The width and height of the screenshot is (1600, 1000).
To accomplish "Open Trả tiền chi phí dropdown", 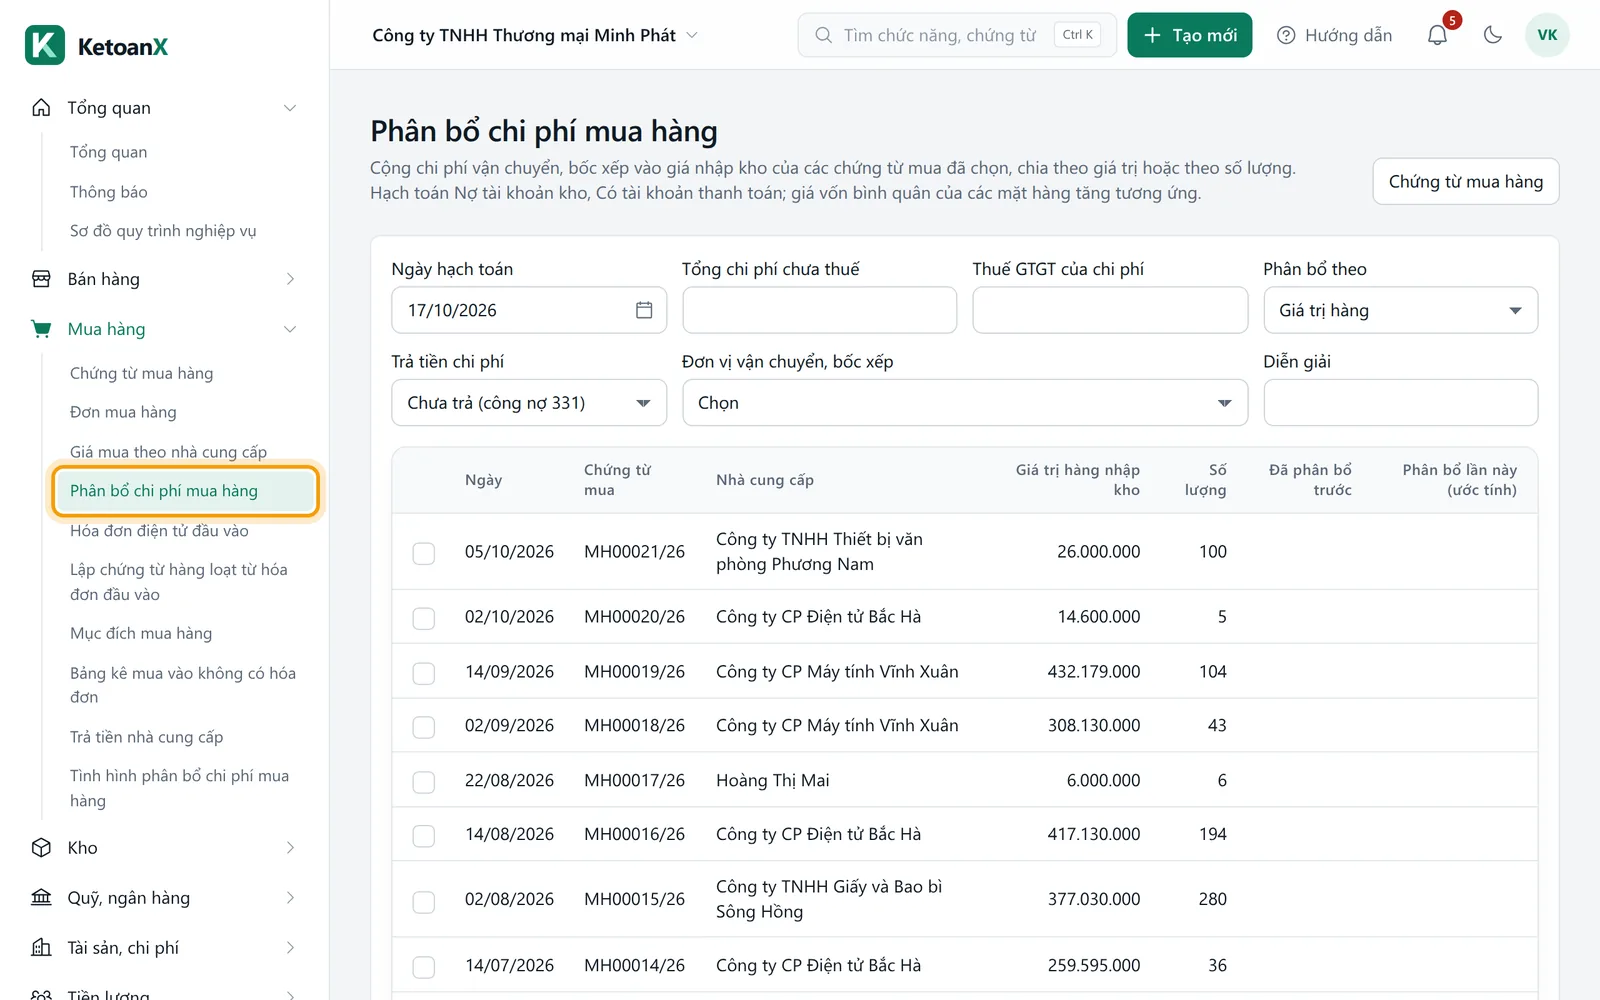I will [529, 403].
